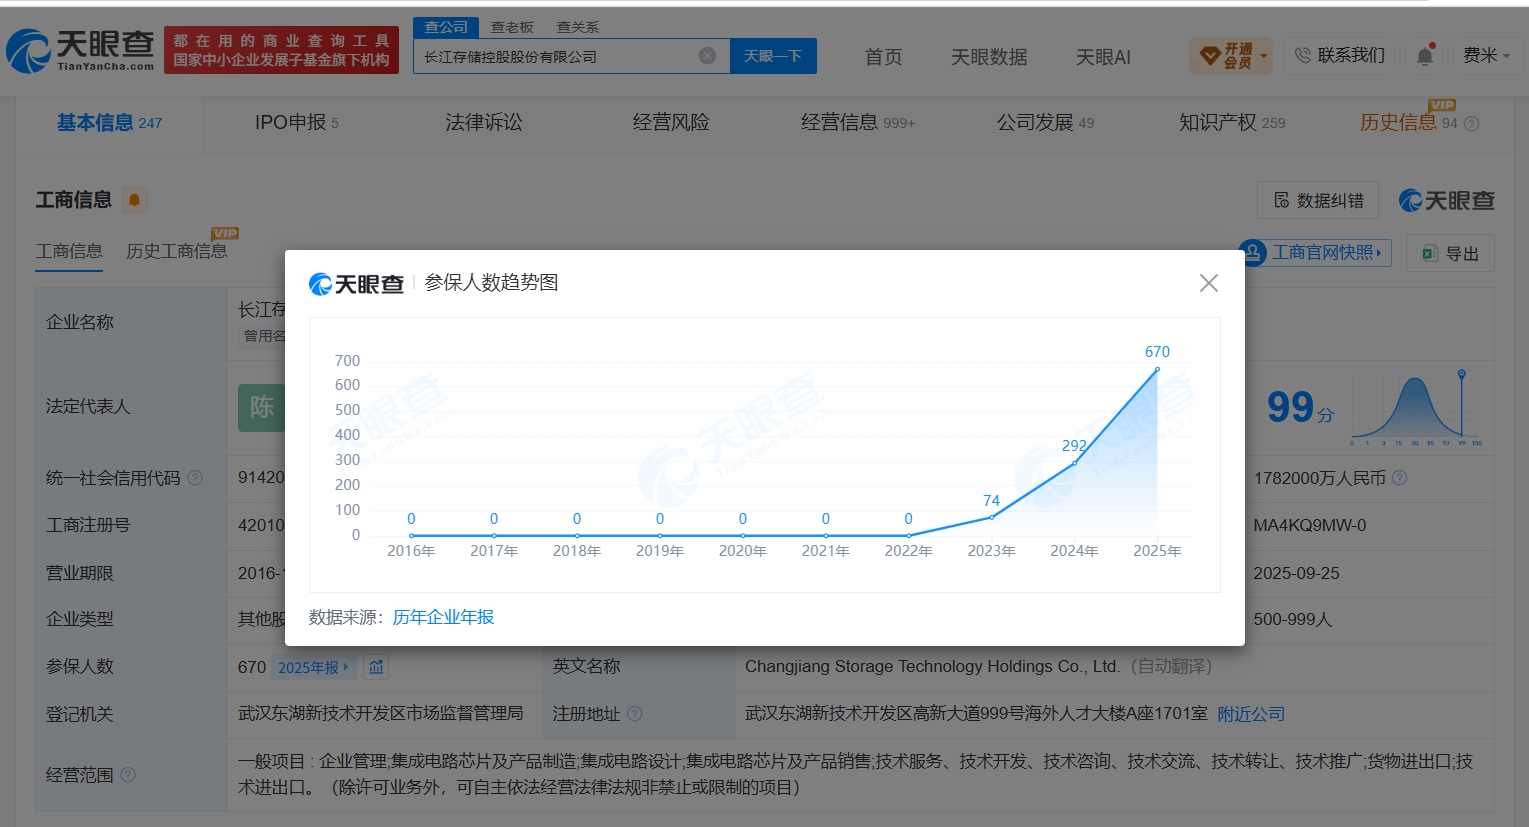The height and width of the screenshot is (827, 1529).
Task: Click the 数据纠错 button
Action: 1318,201
